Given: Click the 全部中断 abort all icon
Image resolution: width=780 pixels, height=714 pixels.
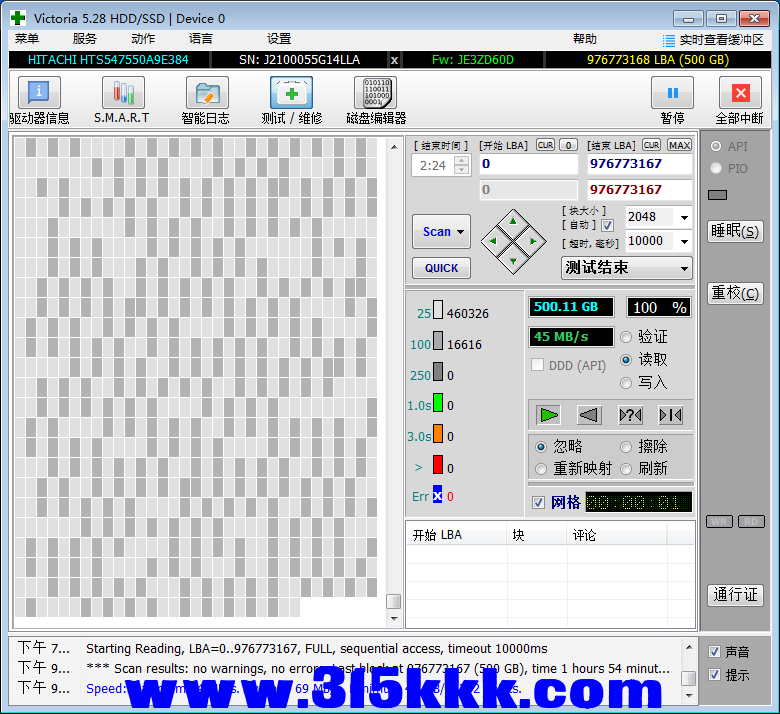Looking at the screenshot, I should pos(740,94).
